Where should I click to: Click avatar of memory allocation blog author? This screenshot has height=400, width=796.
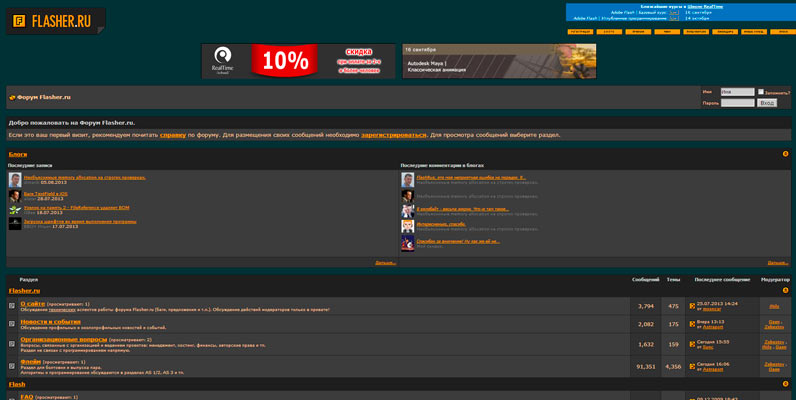point(15,180)
